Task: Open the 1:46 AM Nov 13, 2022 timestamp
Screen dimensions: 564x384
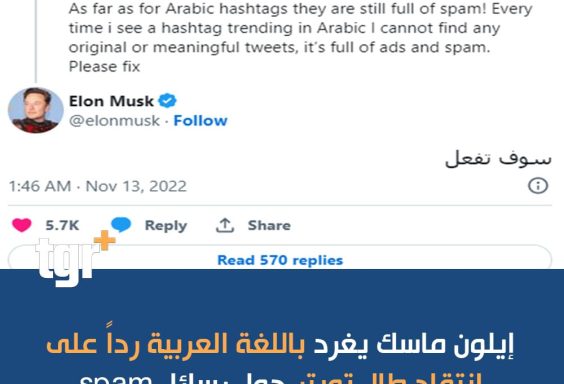Action: click(97, 186)
